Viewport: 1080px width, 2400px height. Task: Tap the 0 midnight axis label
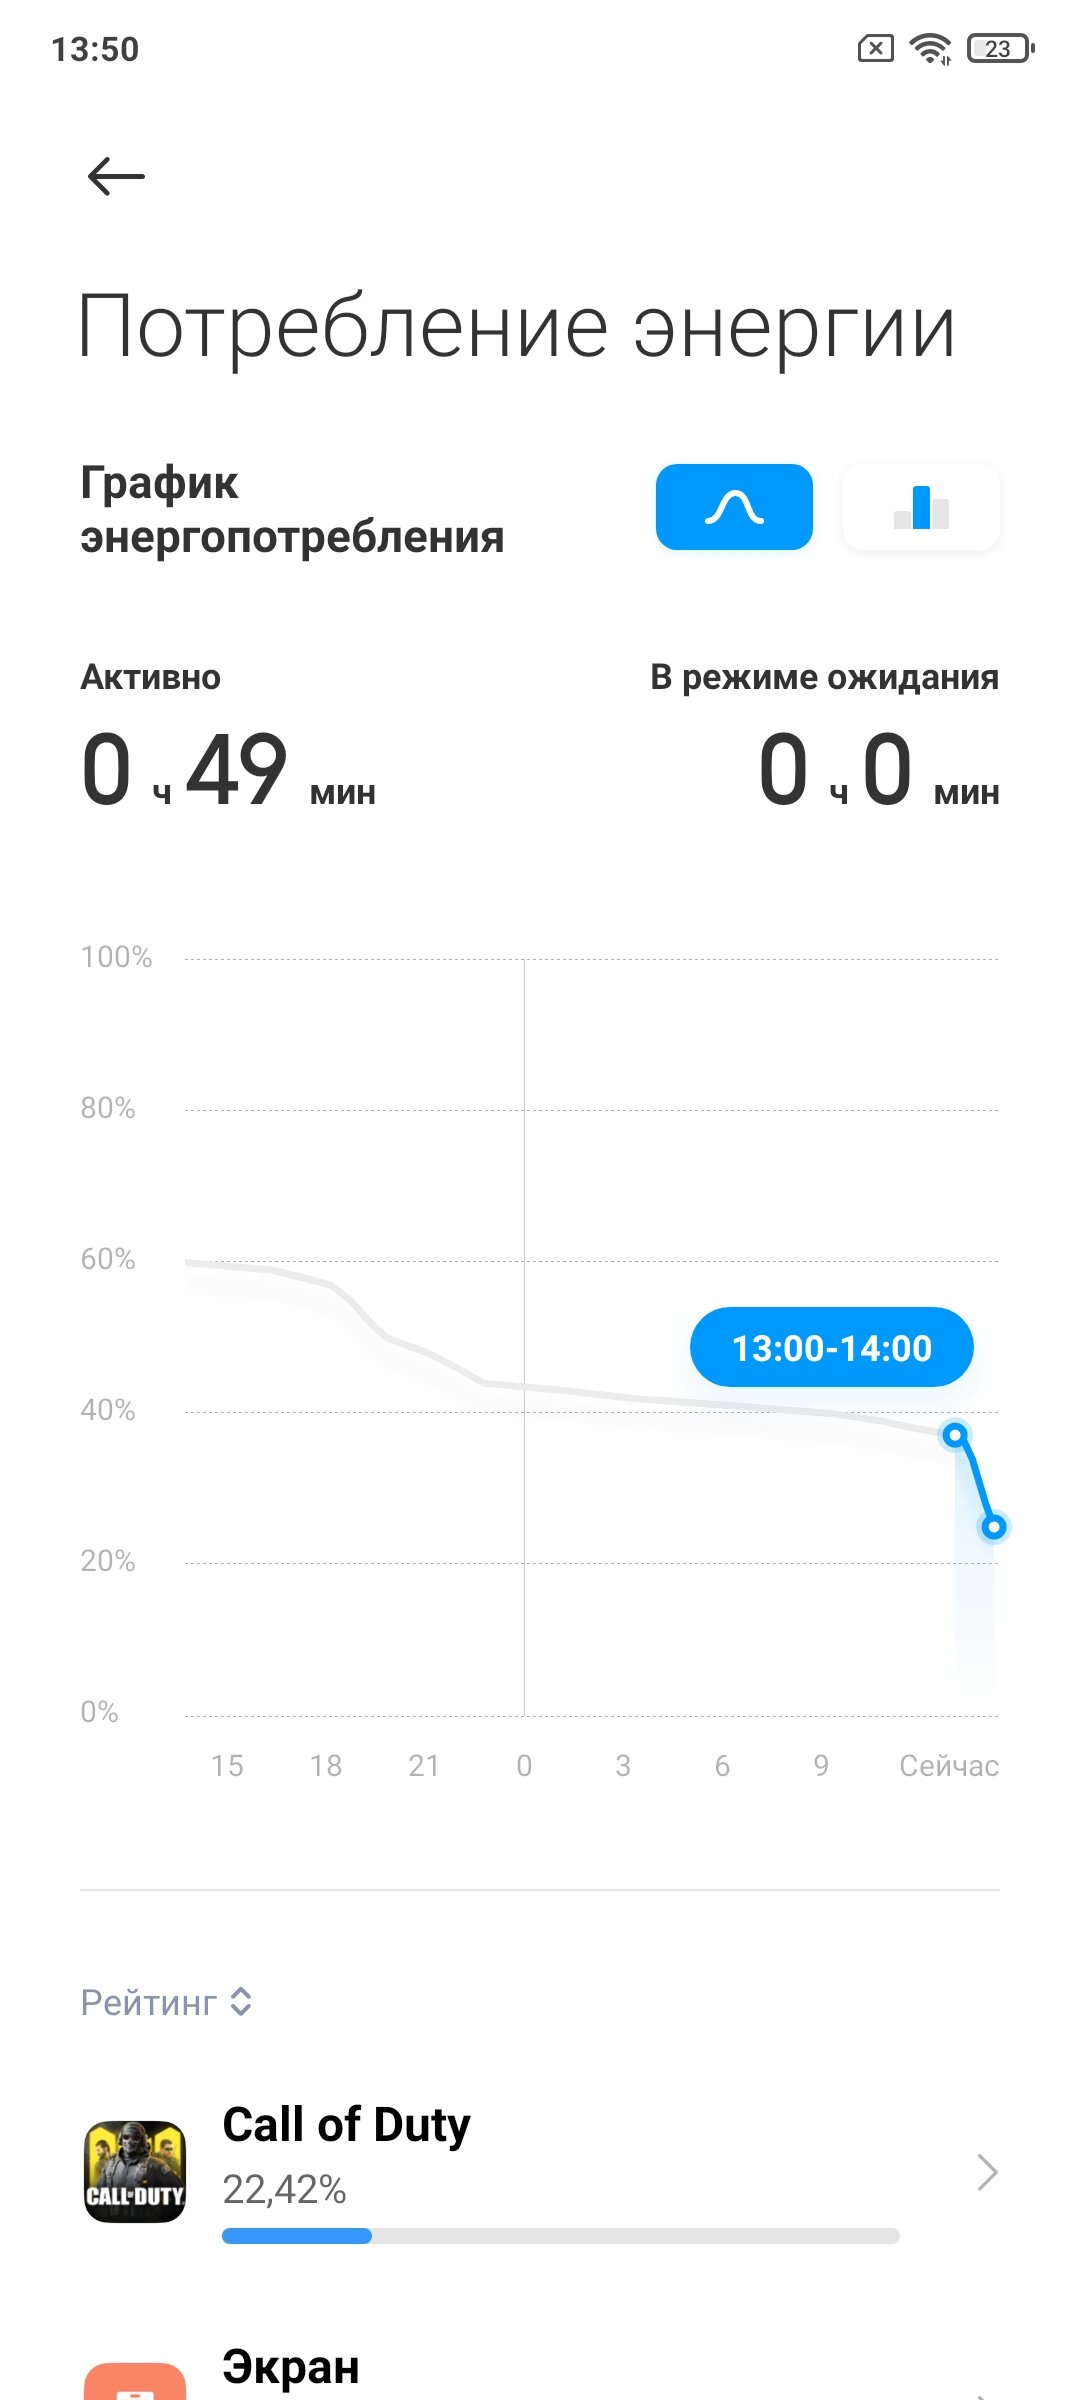524,1766
